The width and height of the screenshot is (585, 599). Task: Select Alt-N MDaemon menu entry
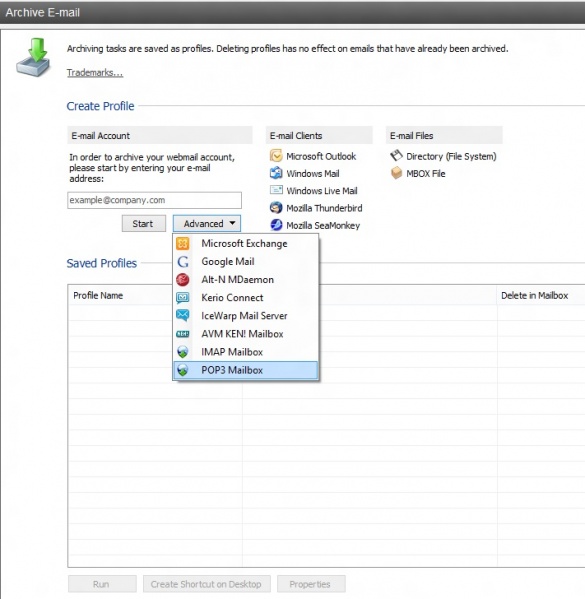point(245,280)
